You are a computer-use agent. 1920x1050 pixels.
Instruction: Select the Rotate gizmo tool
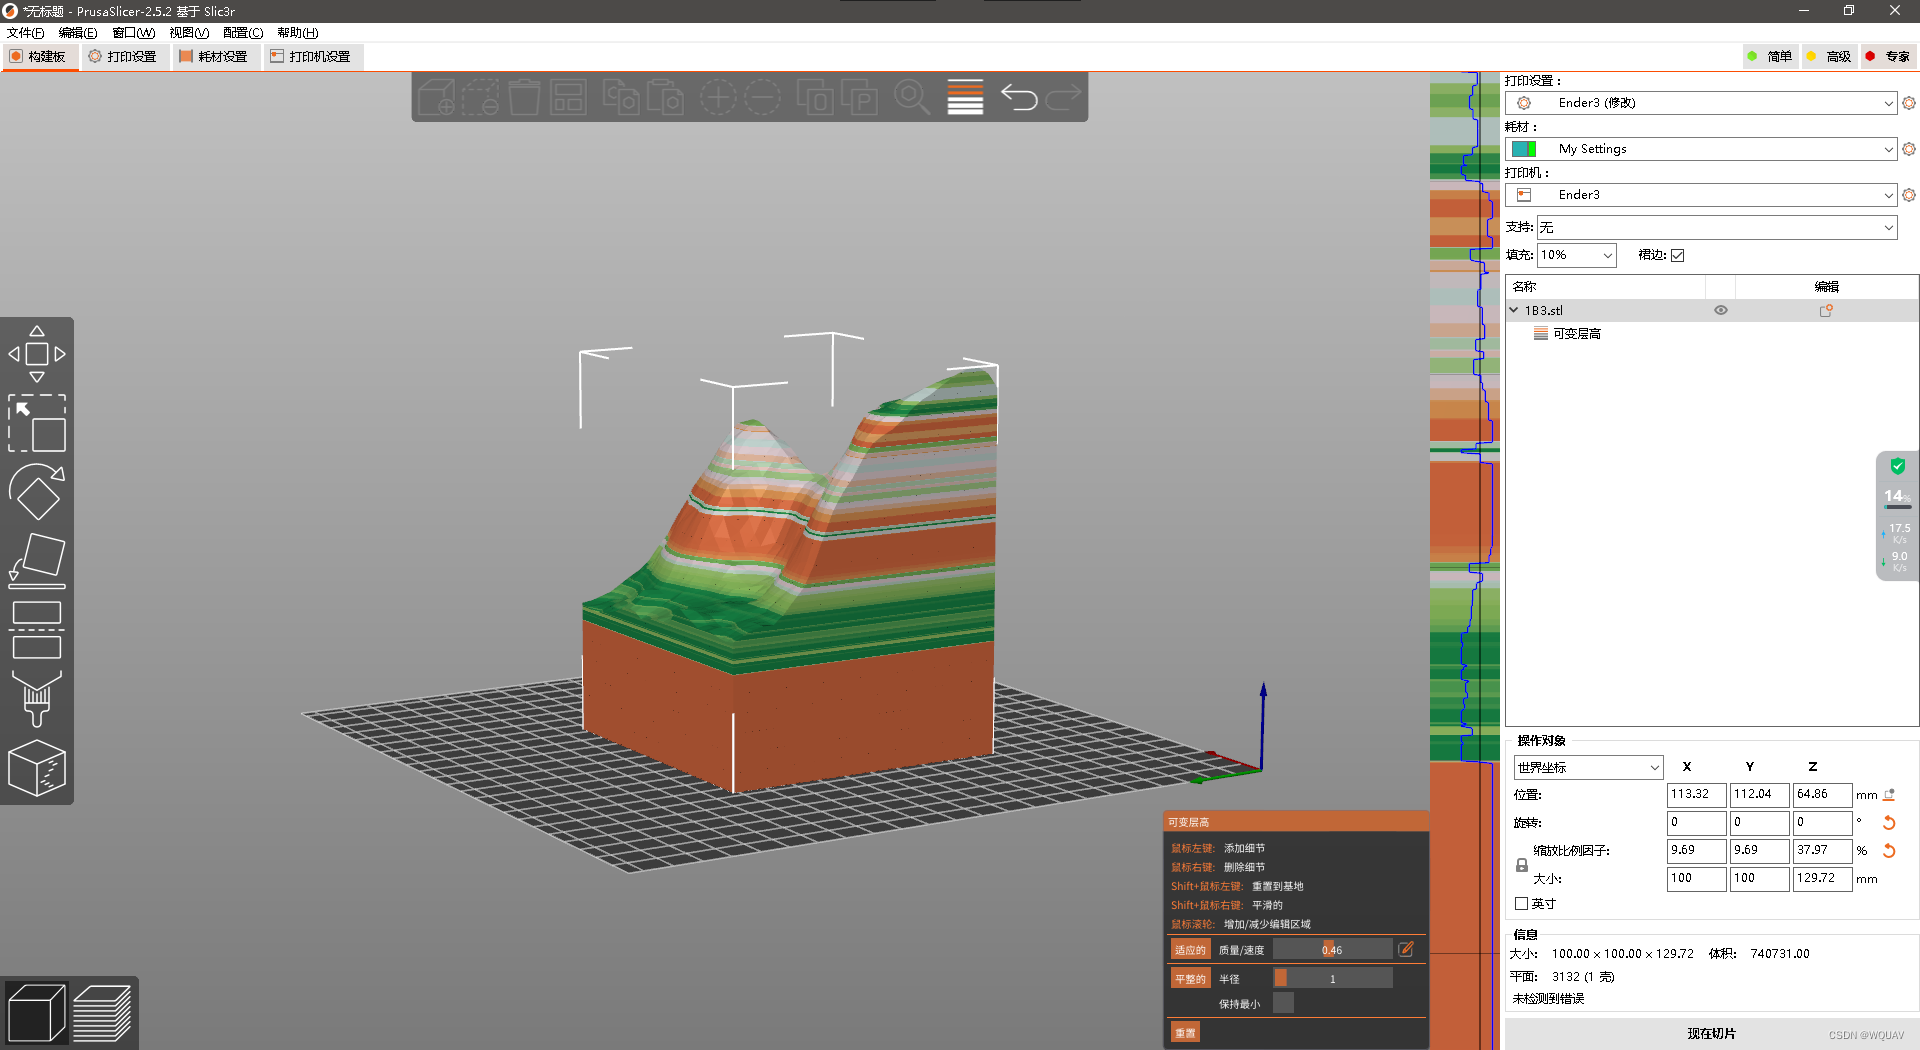click(37, 491)
